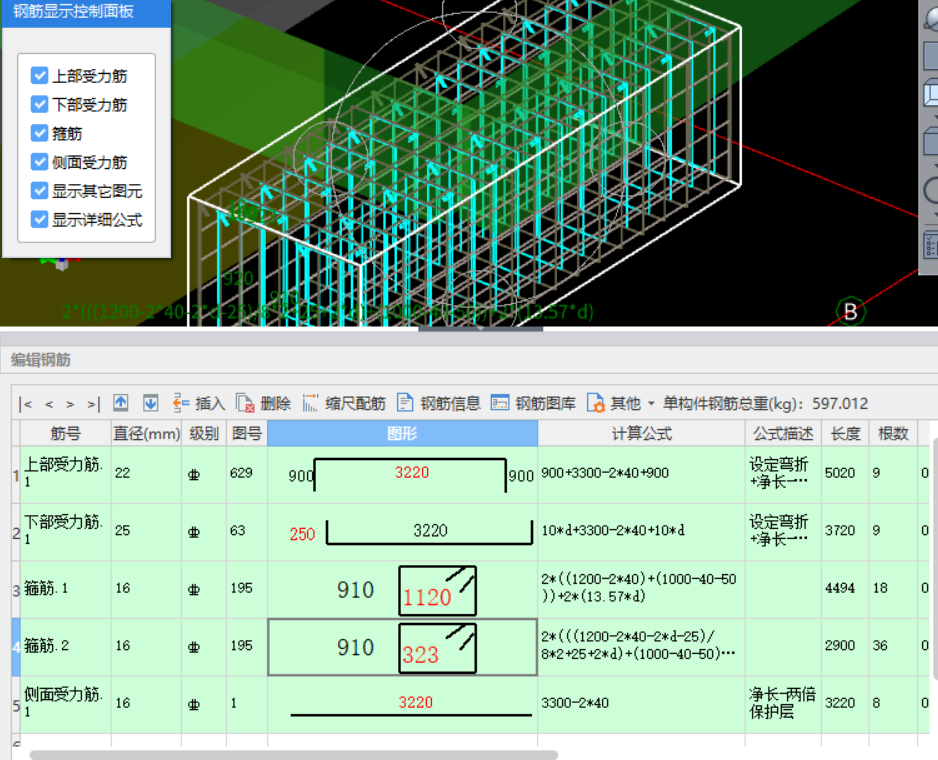The image size is (938, 760).
Task: Click 计算公式 column header
Action: 641,433
